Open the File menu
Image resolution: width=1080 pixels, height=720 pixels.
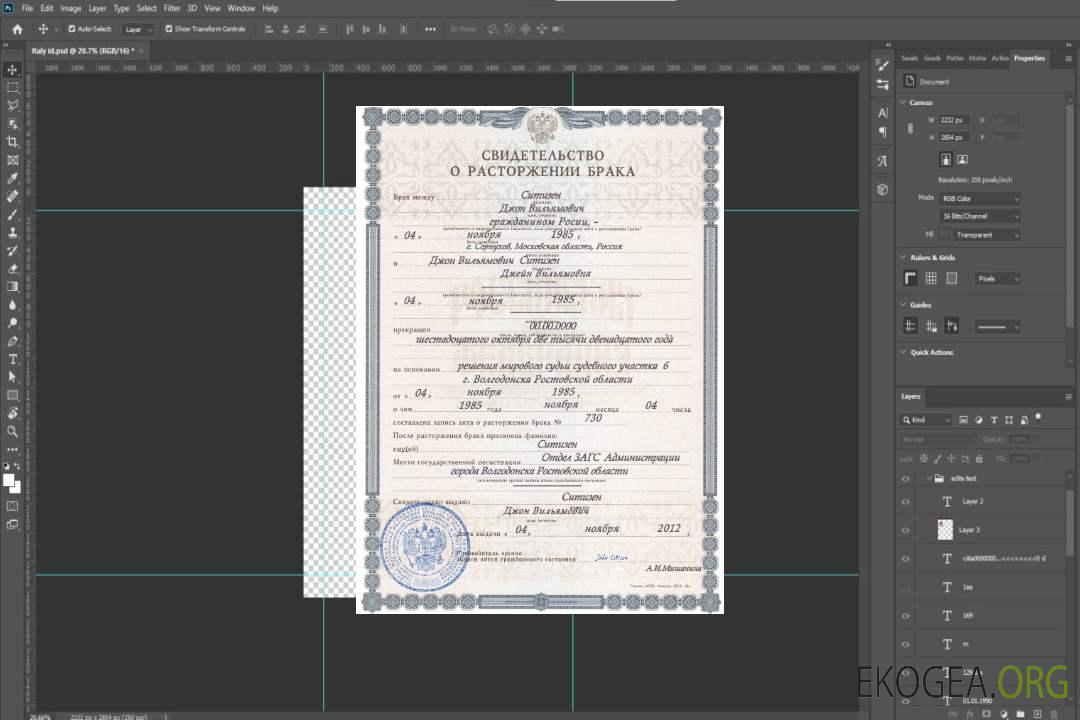tap(28, 8)
